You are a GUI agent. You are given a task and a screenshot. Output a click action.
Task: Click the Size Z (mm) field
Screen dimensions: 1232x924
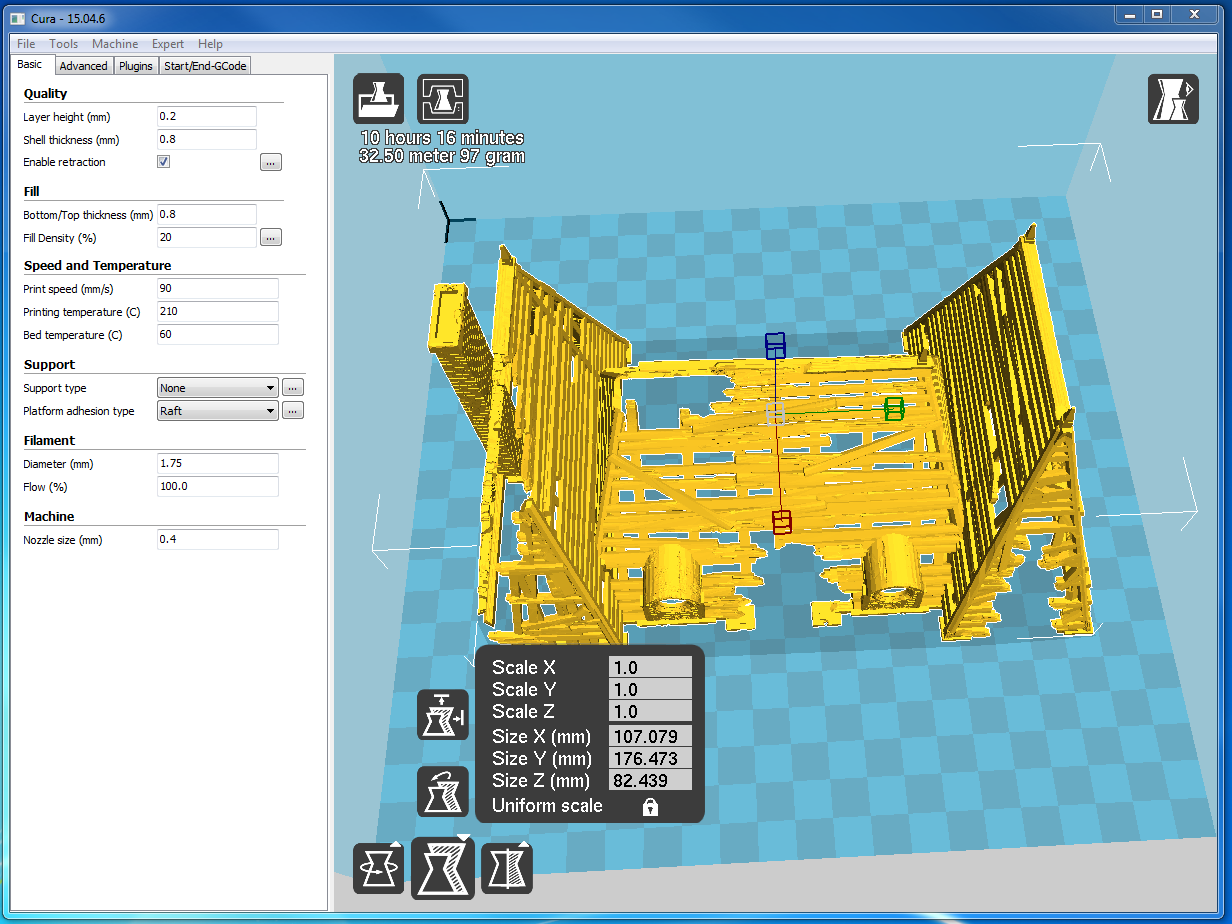pyautogui.click(x=650, y=781)
